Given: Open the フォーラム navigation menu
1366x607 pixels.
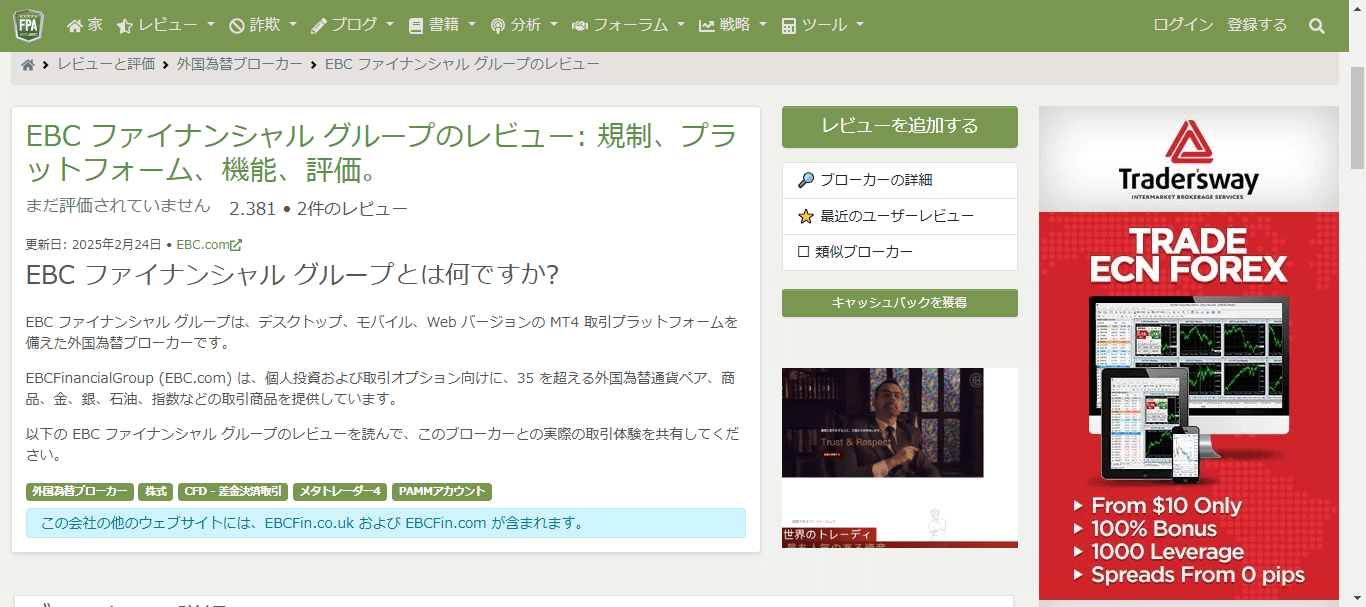Looking at the screenshot, I should click(628, 26).
